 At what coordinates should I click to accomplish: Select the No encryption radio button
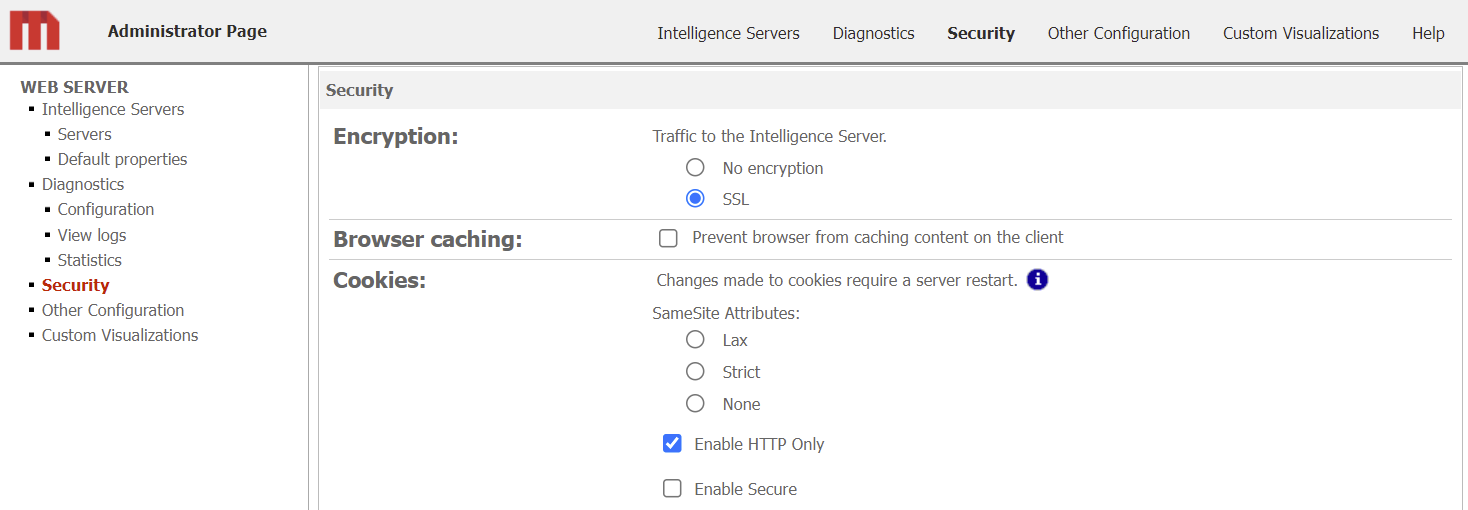[695, 168]
